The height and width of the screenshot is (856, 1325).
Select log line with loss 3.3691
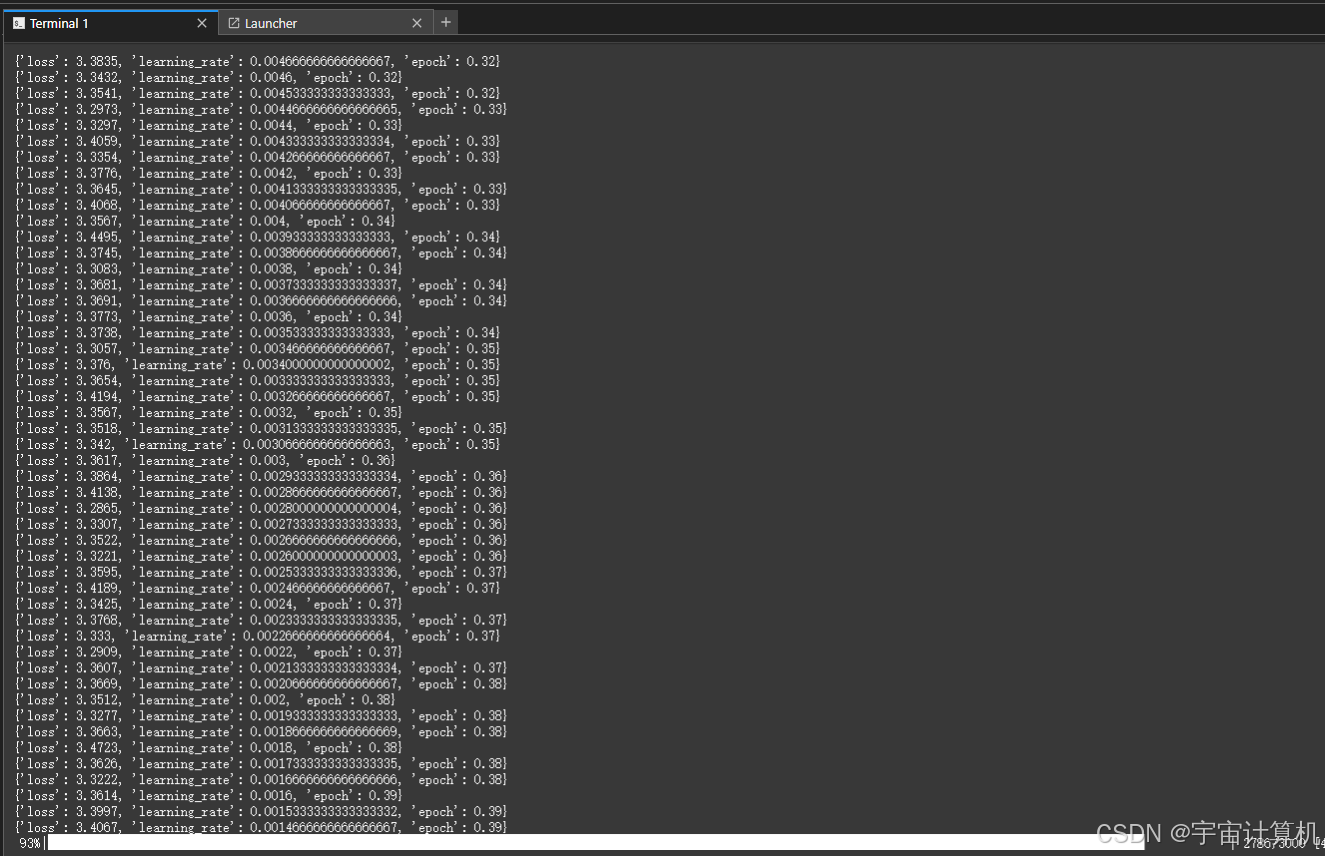point(262,301)
